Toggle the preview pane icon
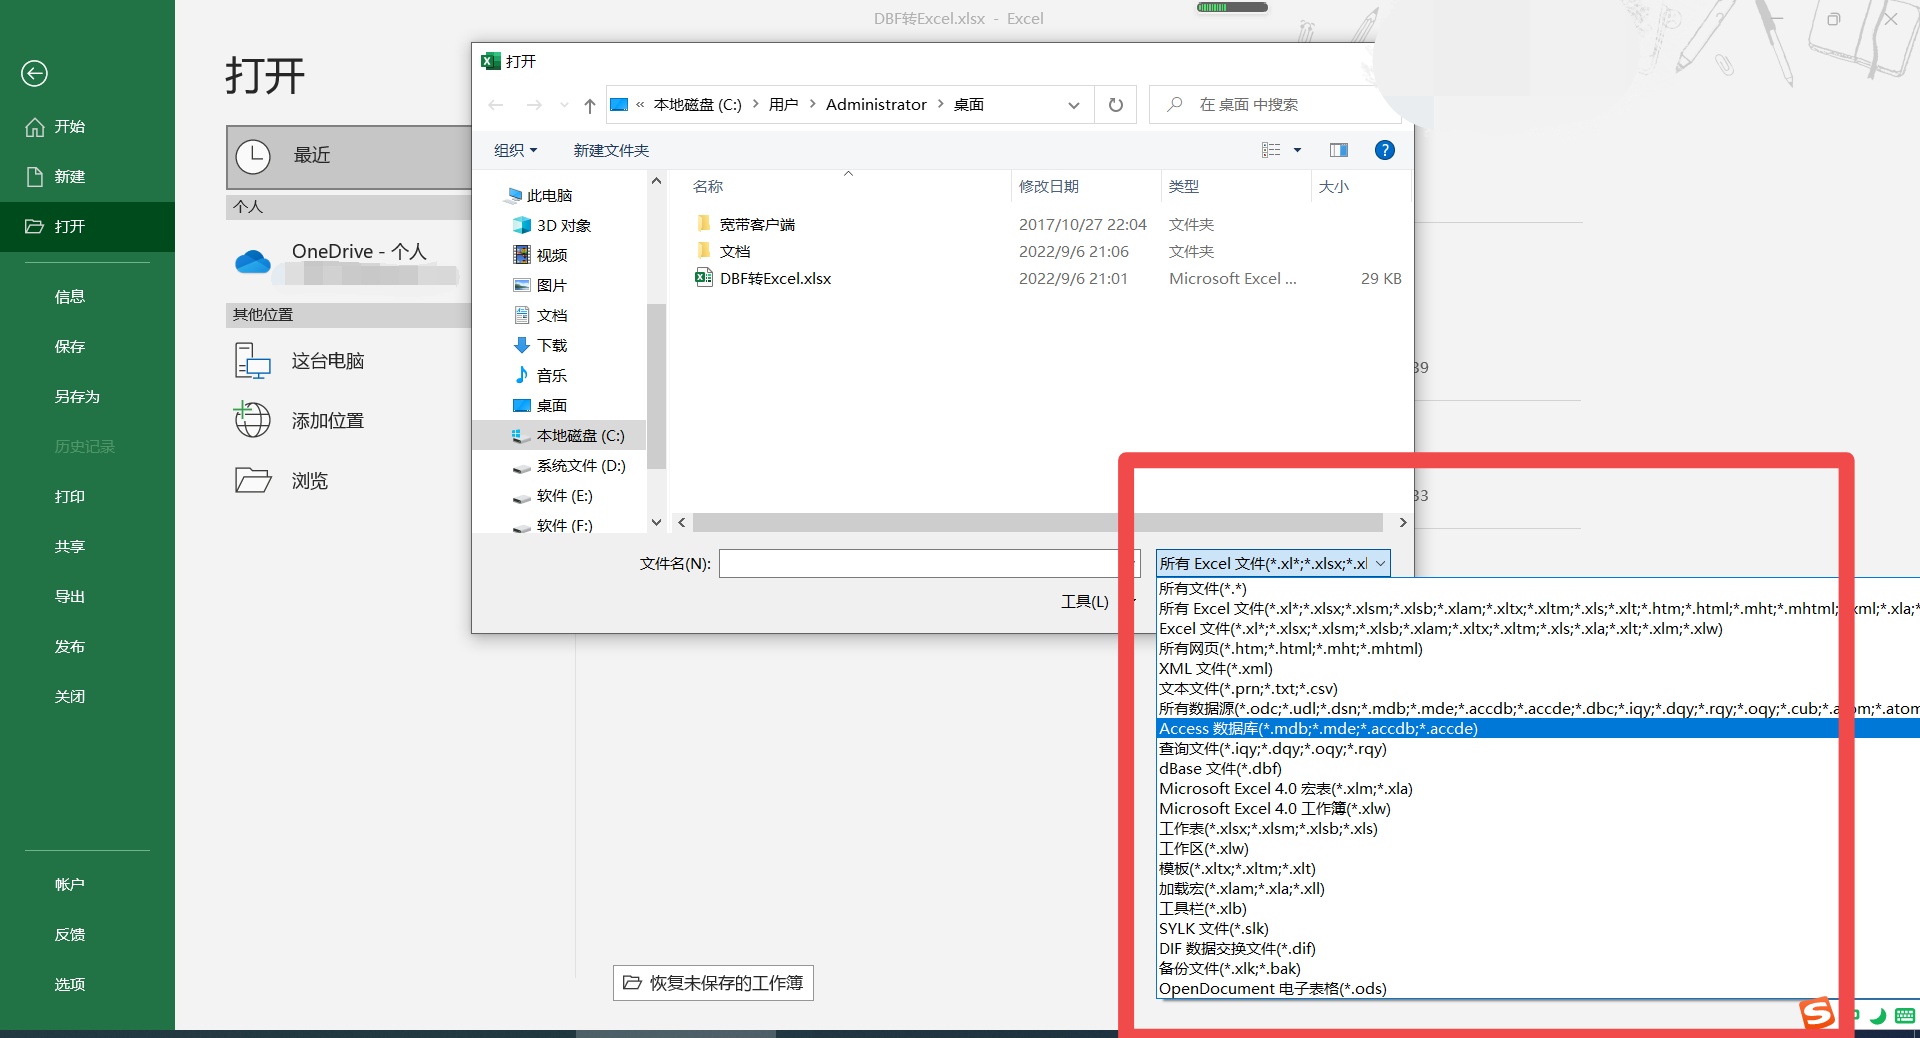This screenshot has width=1920, height=1038. (1338, 150)
